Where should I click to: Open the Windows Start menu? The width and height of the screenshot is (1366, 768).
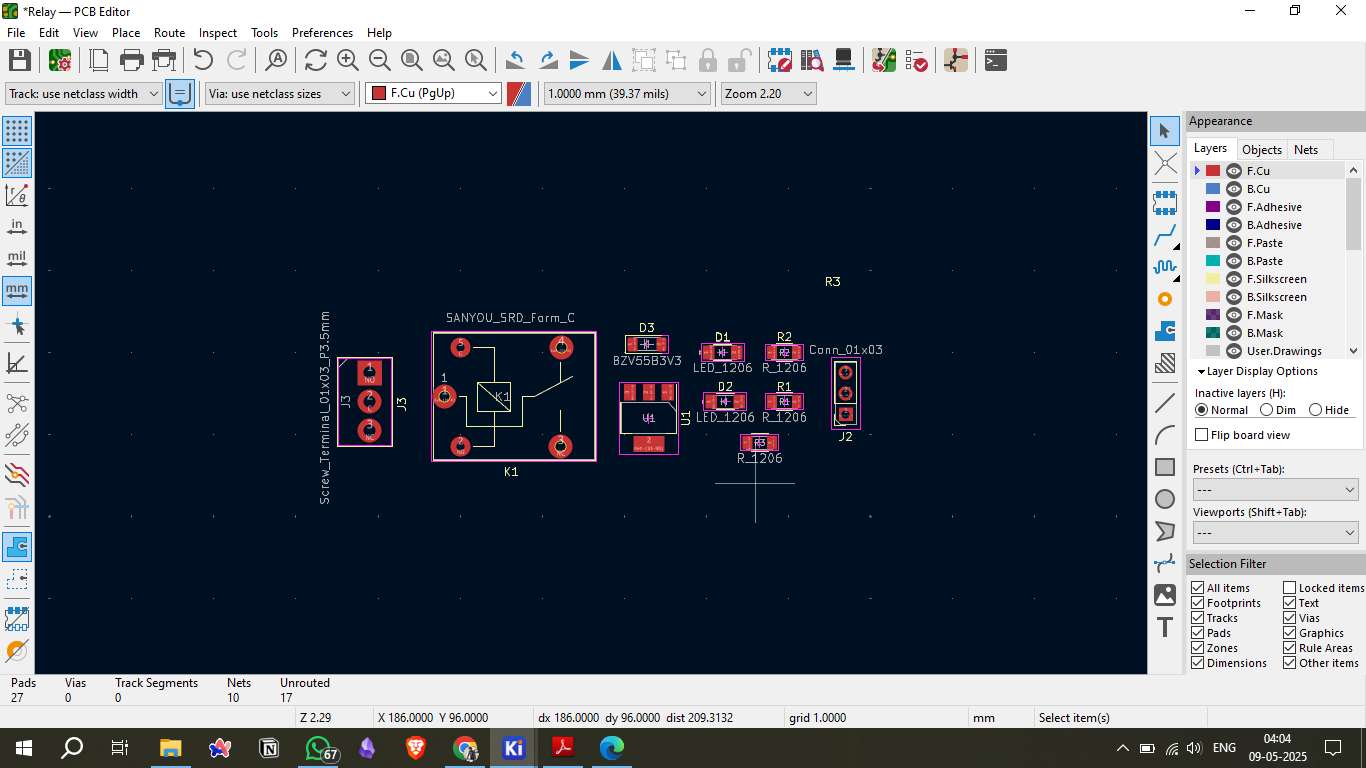pyautogui.click(x=23, y=747)
